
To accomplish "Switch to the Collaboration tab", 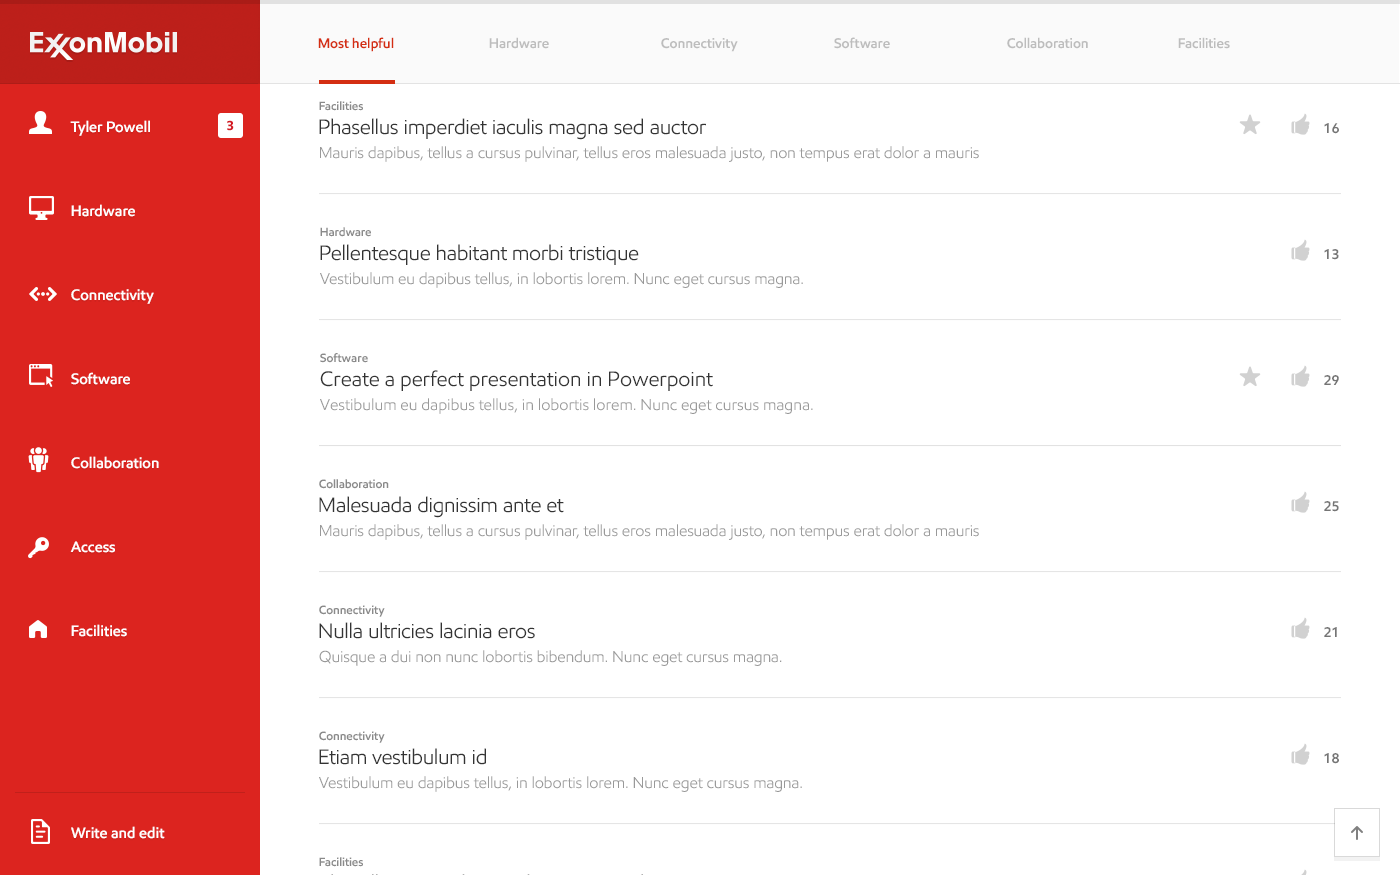I will (x=1048, y=43).
